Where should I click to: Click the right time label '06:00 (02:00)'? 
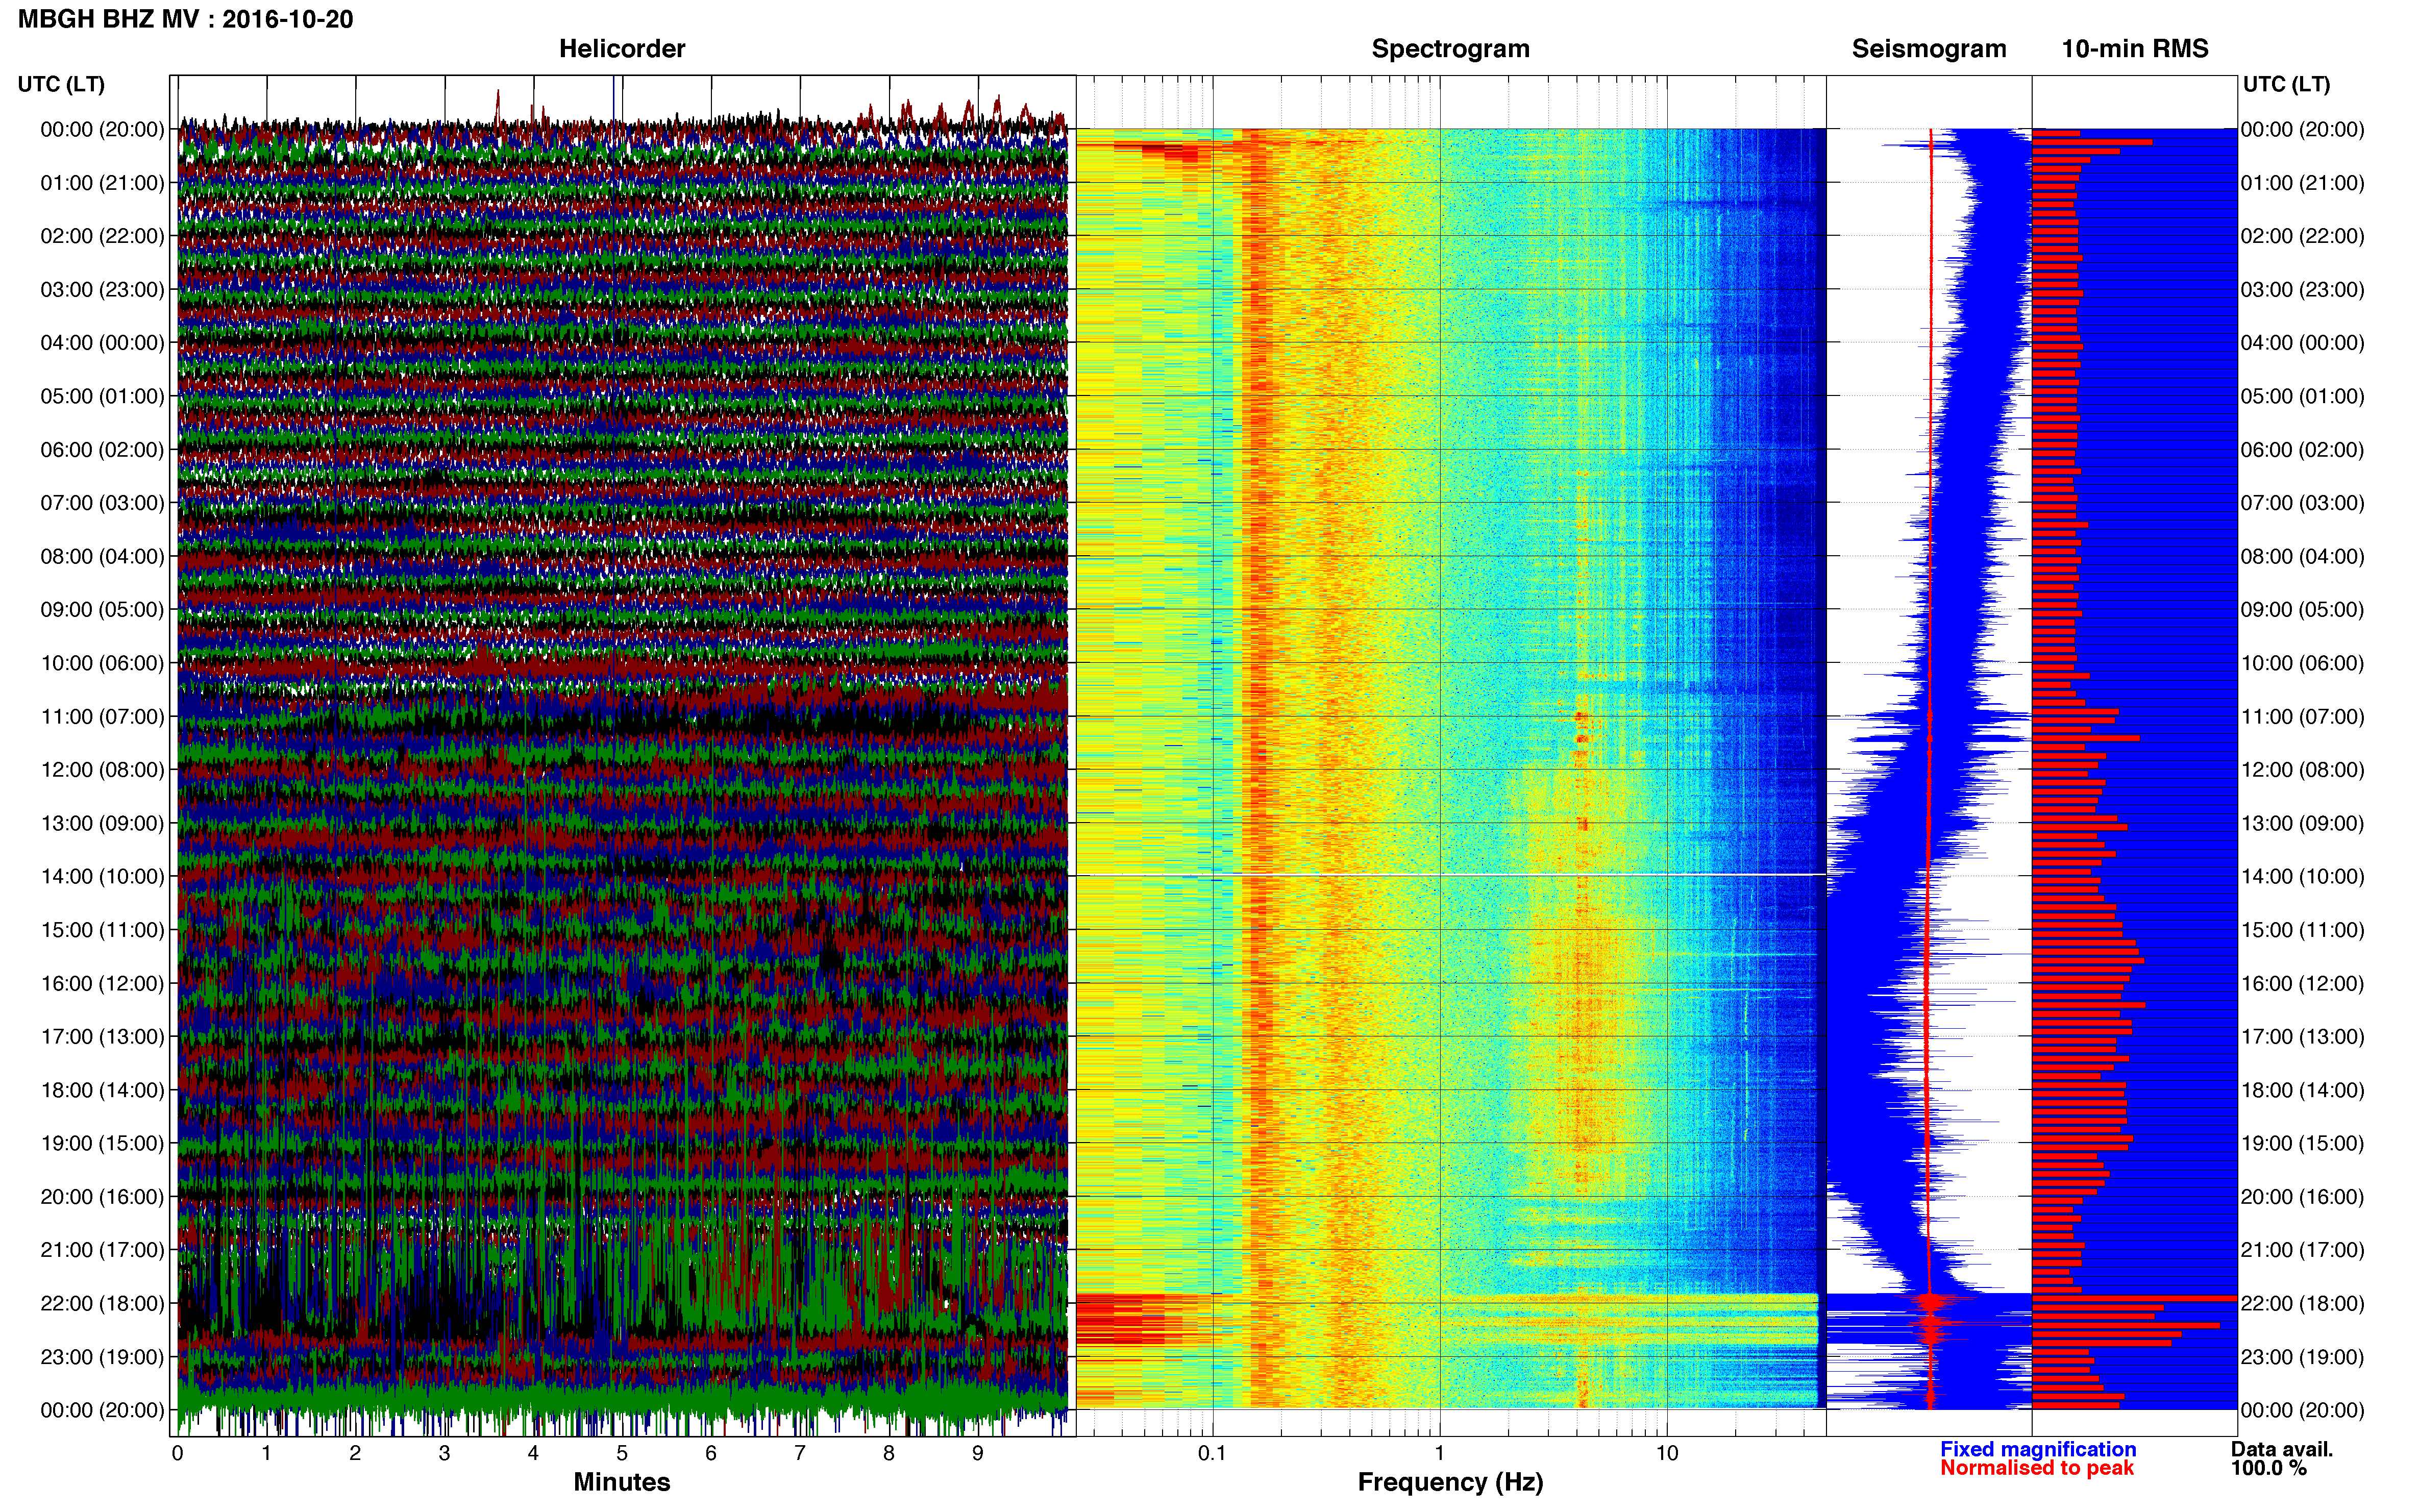2302,450
